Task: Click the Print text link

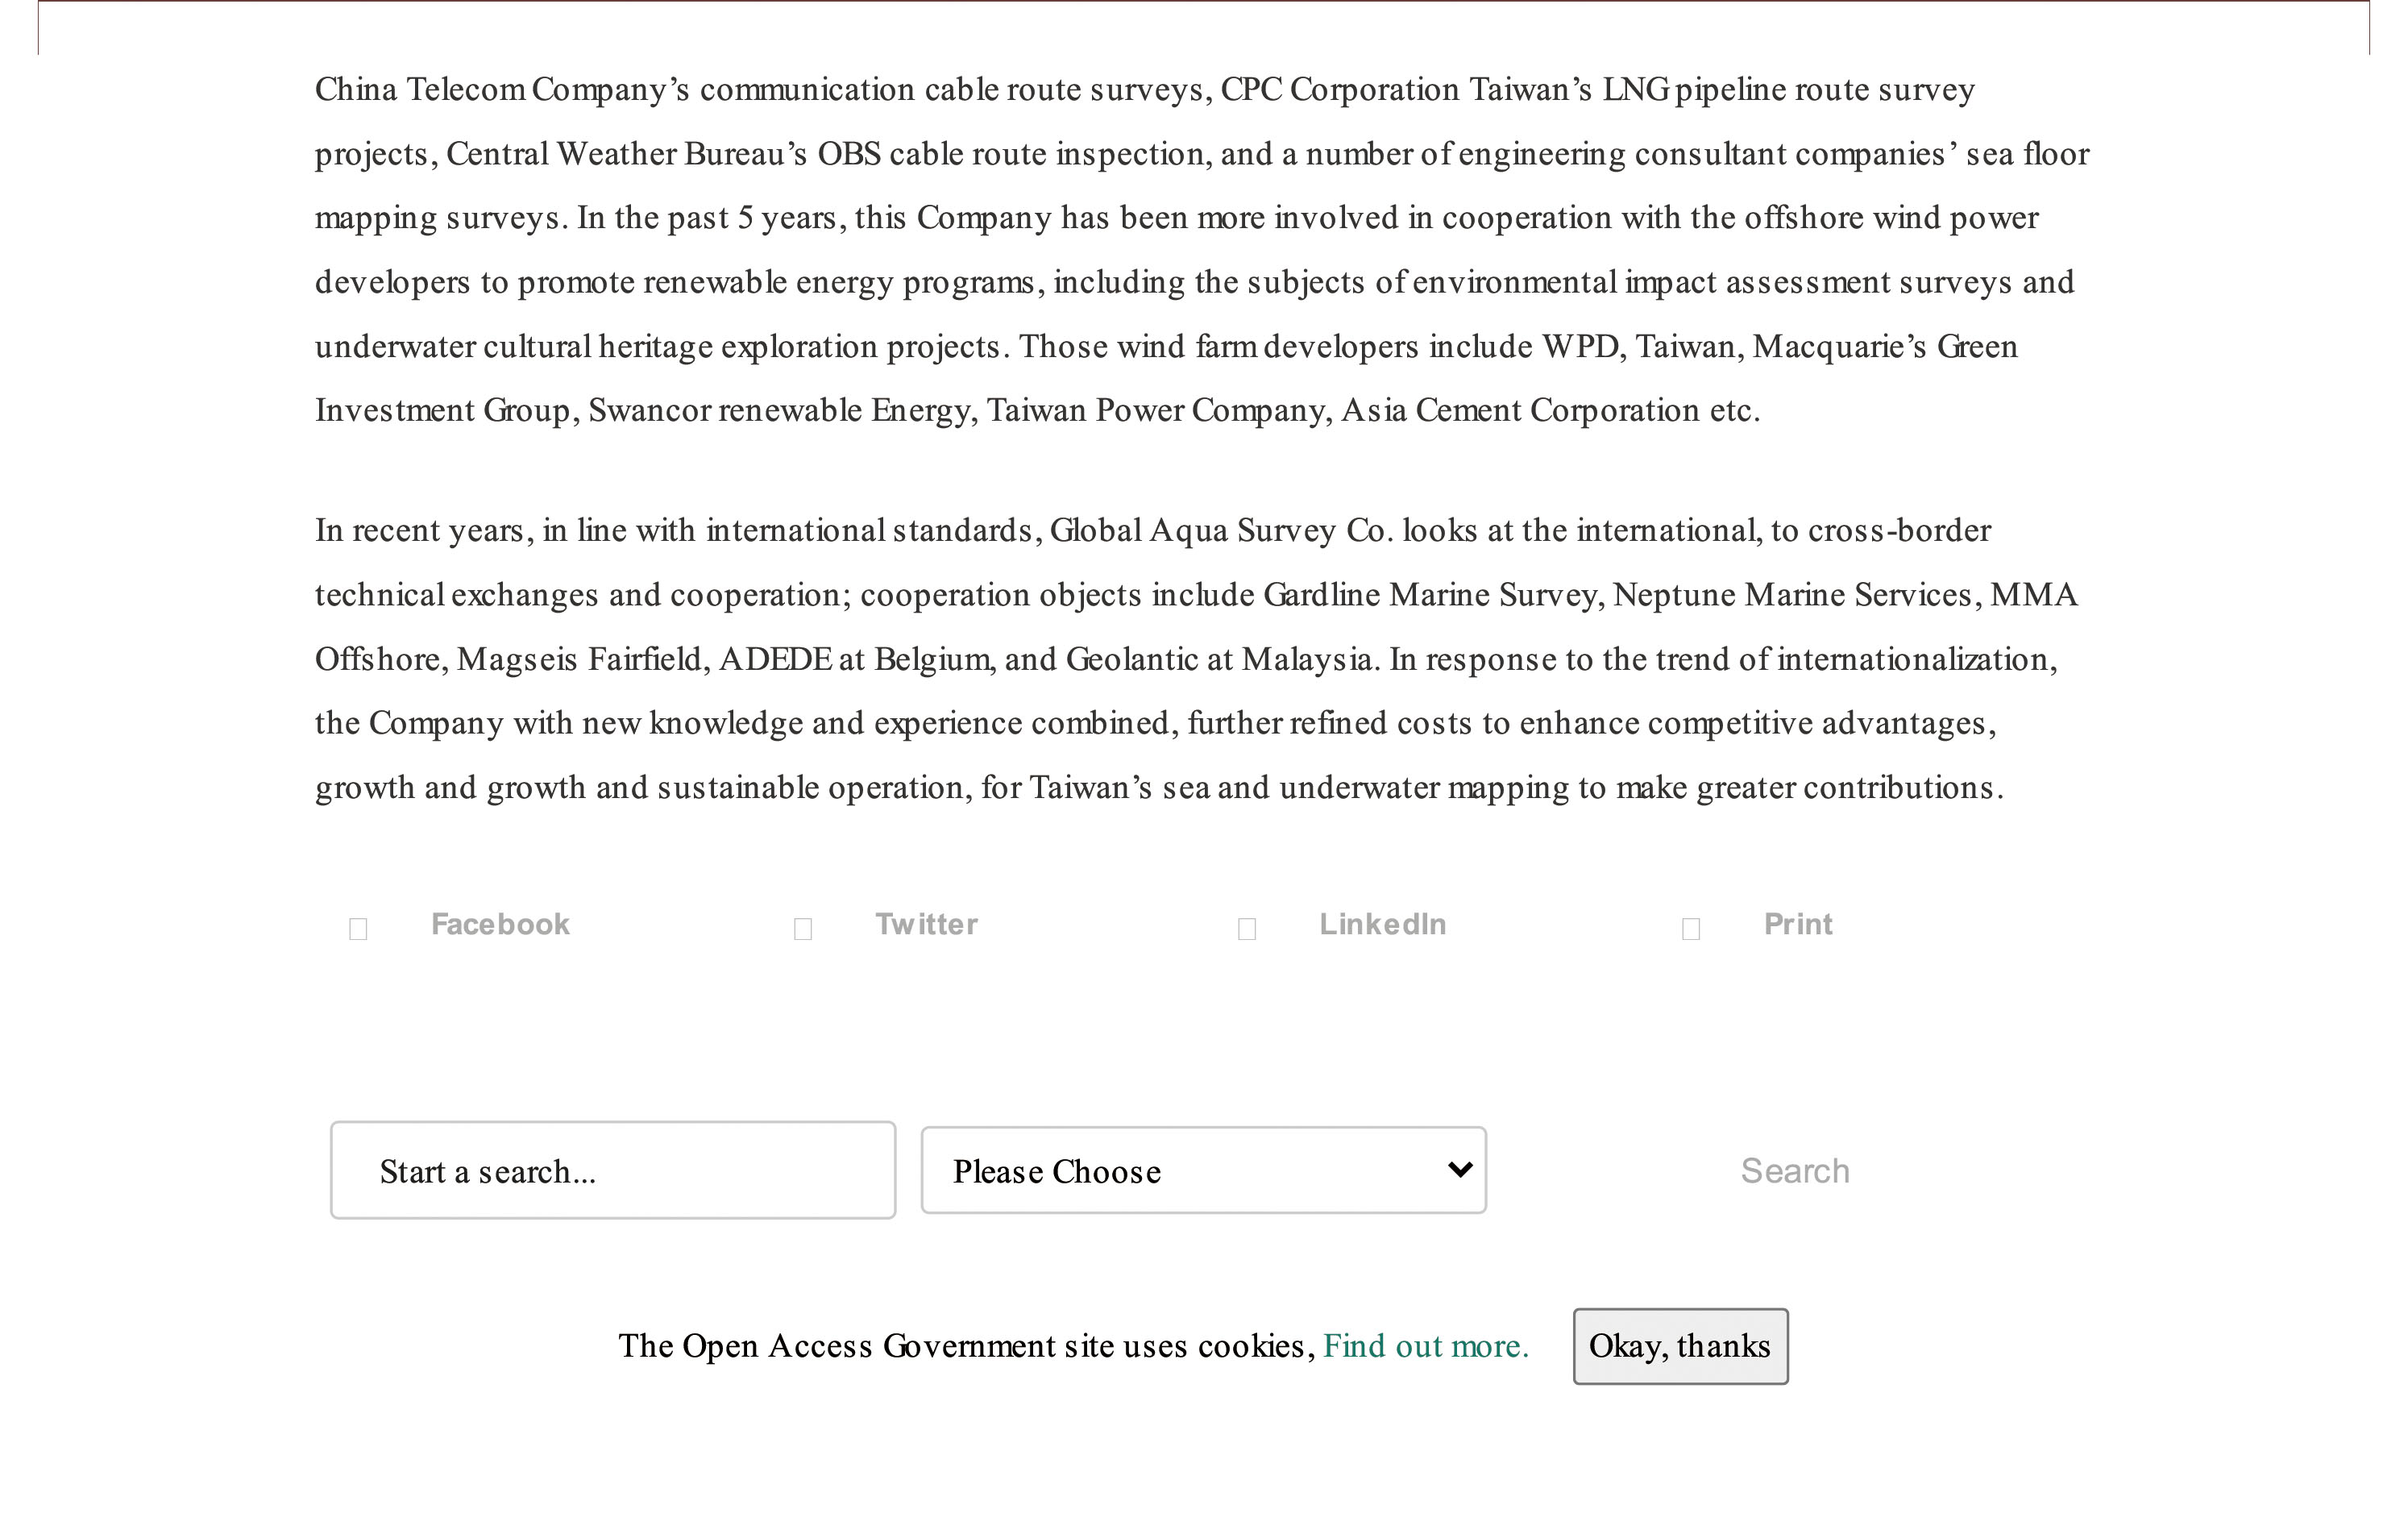Action: (1797, 924)
